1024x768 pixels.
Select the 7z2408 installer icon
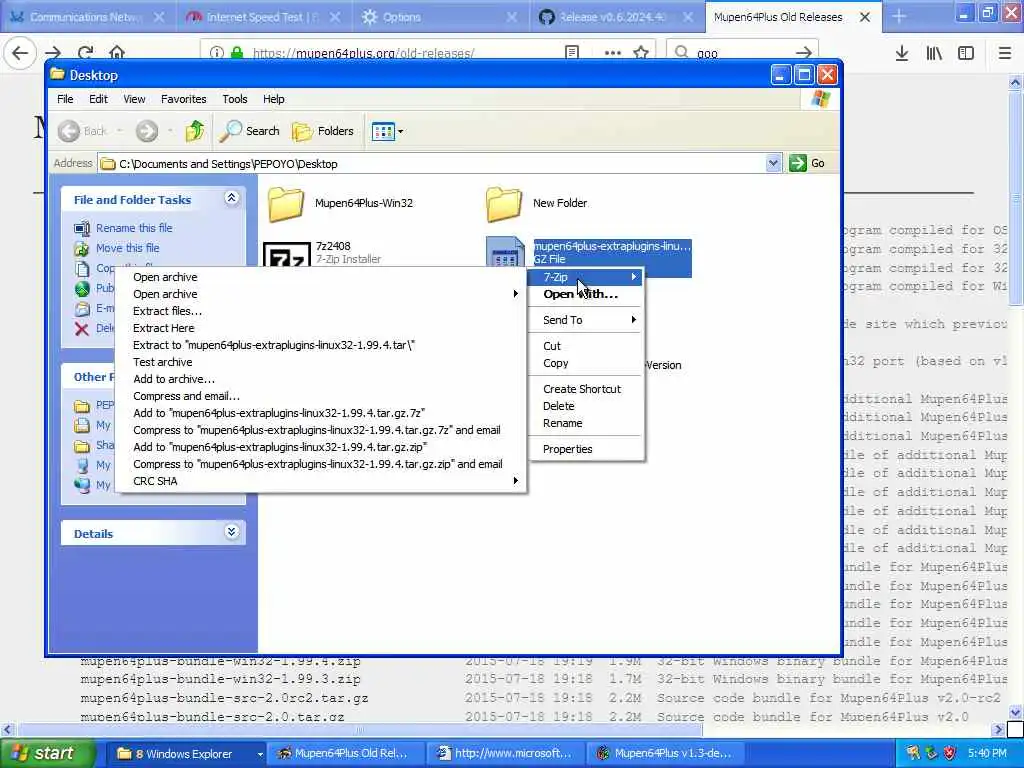(x=287, y=255)
